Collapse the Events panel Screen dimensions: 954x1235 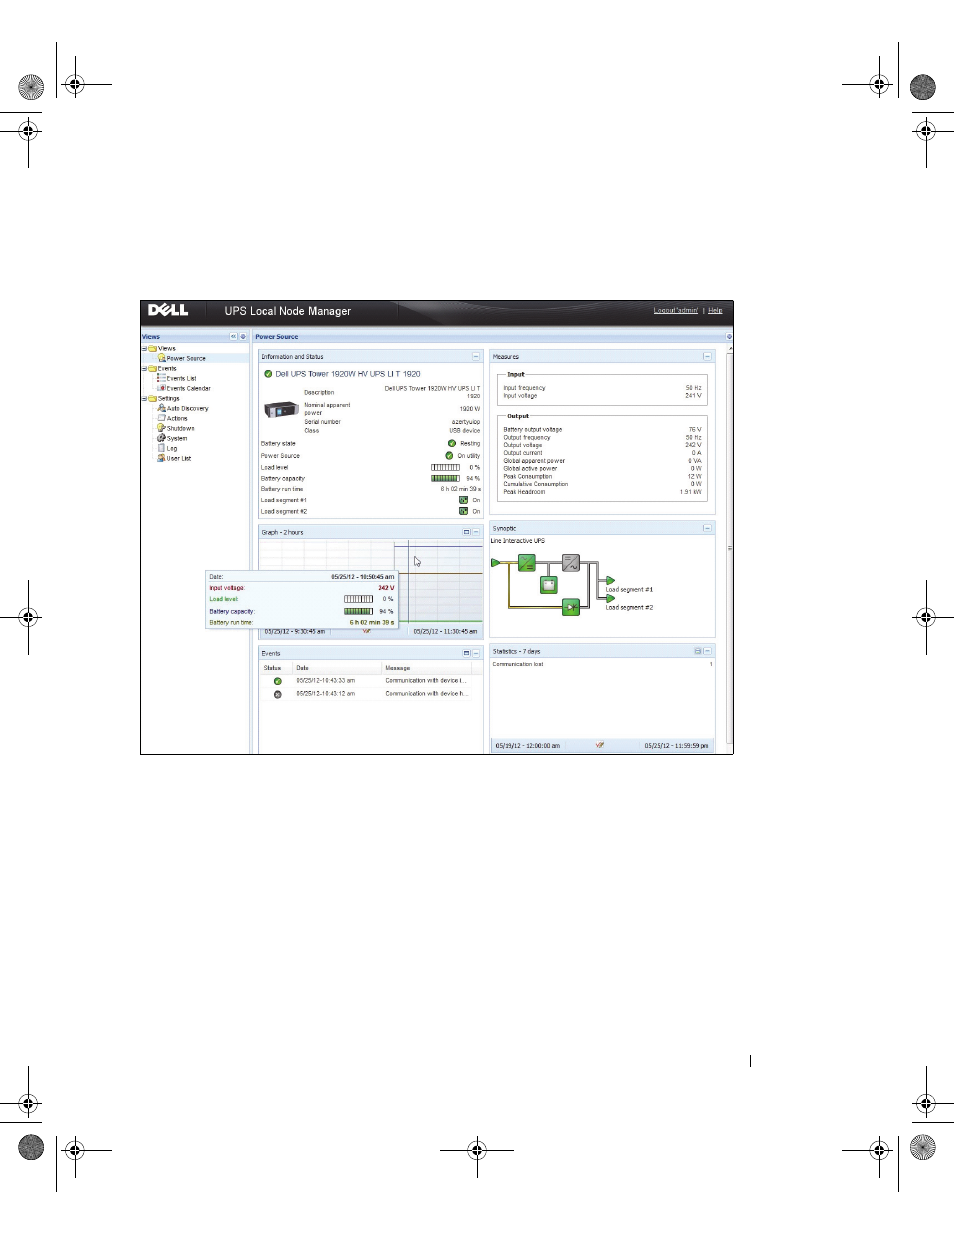click(x=476, y=653)
